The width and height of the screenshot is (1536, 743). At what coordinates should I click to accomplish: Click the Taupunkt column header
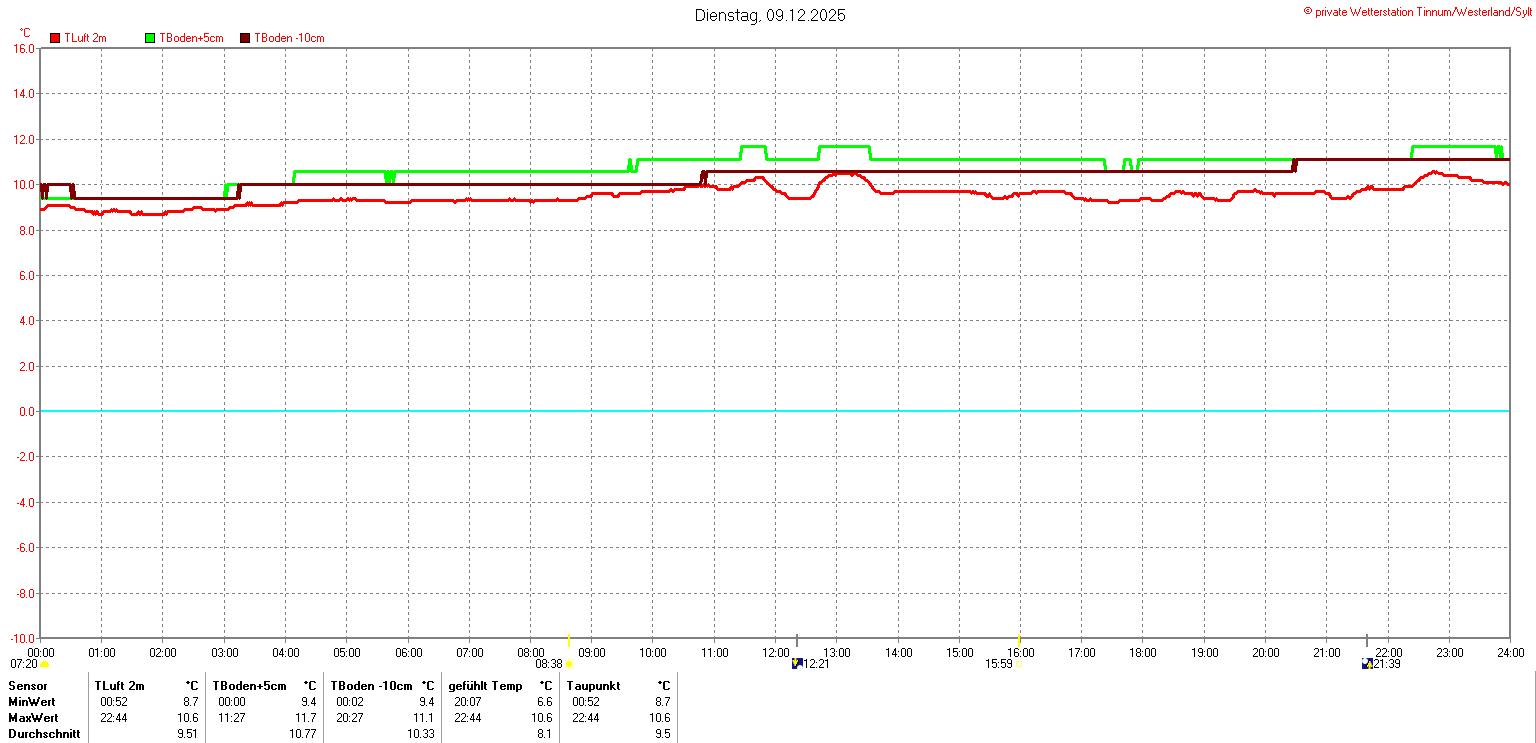click(593, 686)
